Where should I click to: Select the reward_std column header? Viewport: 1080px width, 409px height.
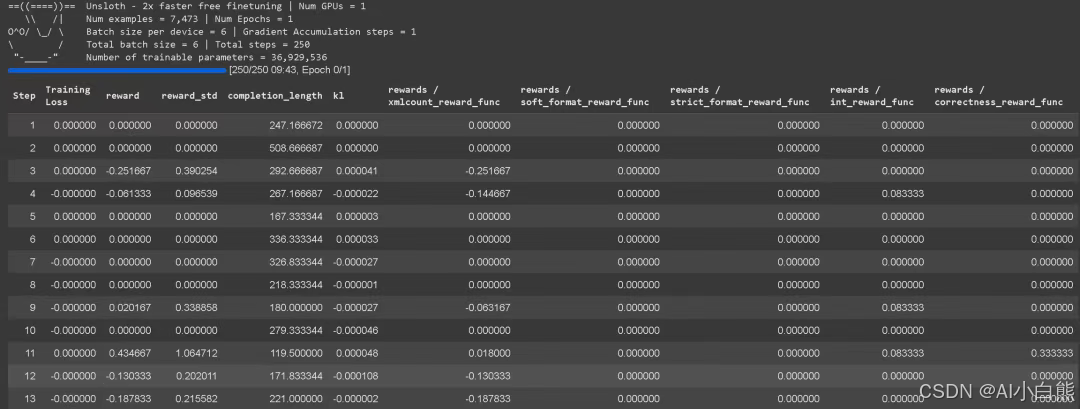point(189,96)
